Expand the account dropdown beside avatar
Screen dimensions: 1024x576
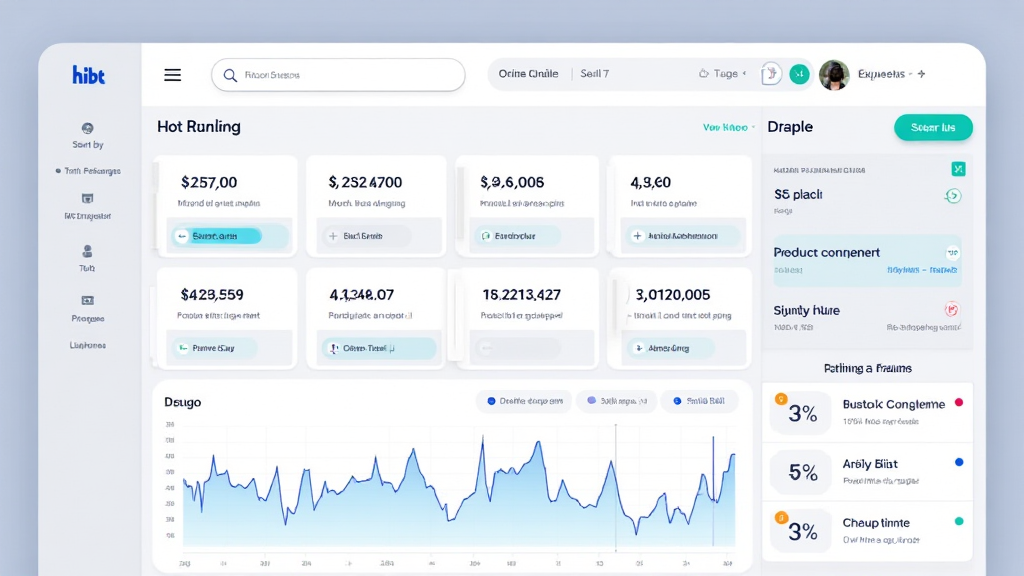[920, 74]
